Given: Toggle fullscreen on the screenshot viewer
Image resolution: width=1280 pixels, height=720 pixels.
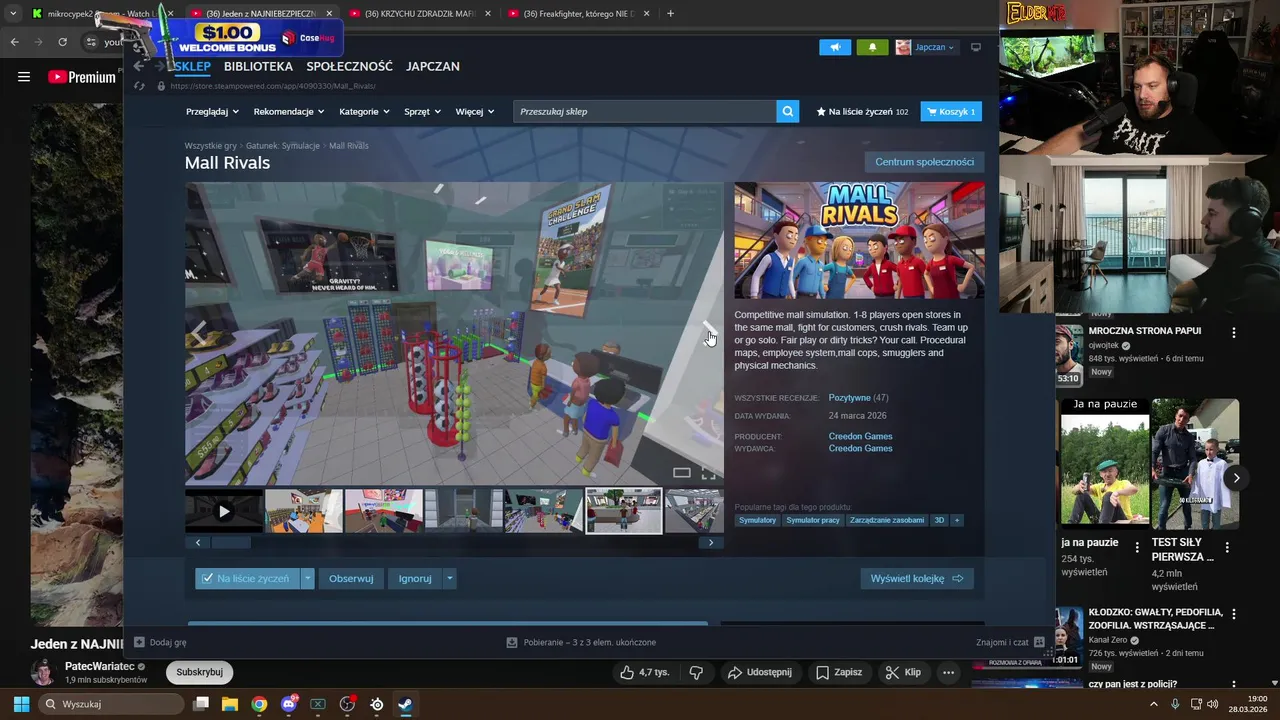Looking at the screenshot, I should (708, 473).
